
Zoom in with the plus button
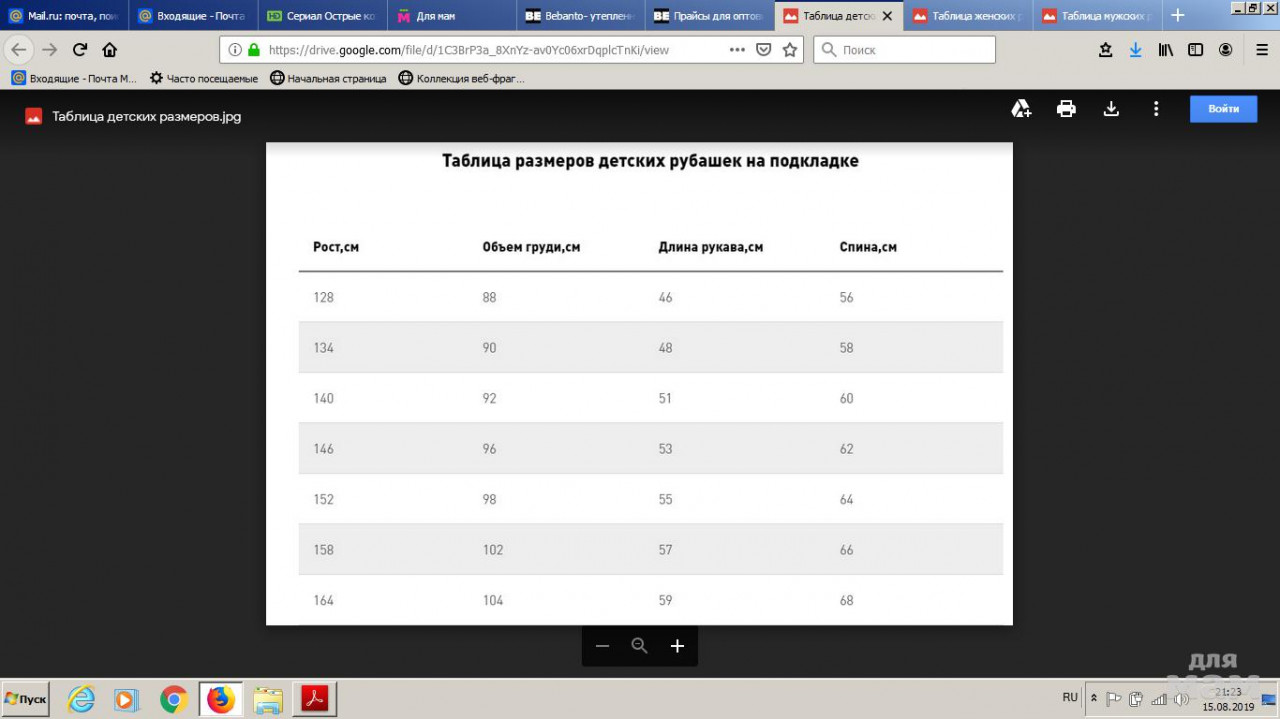(677, 646)
